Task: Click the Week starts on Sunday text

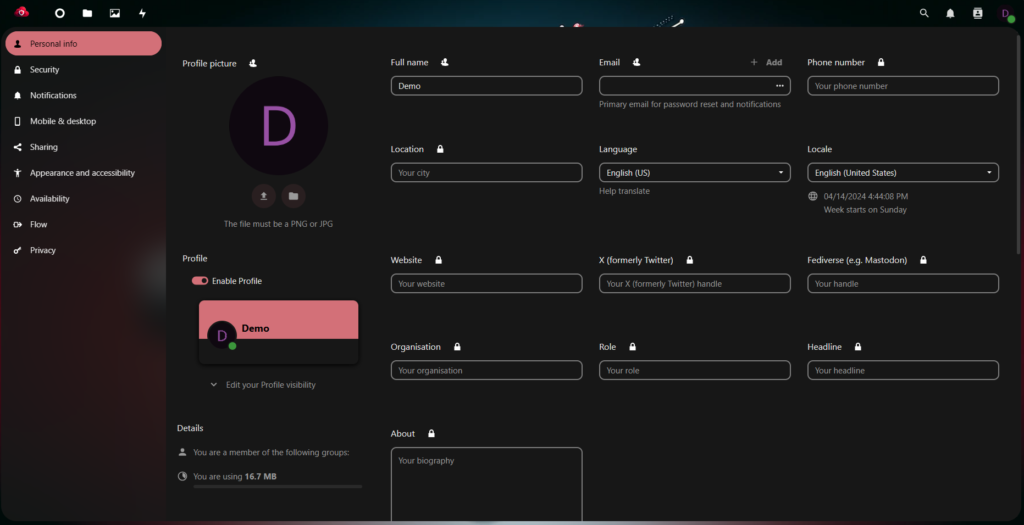Action: pyautogui.click(x=865, y=210)
